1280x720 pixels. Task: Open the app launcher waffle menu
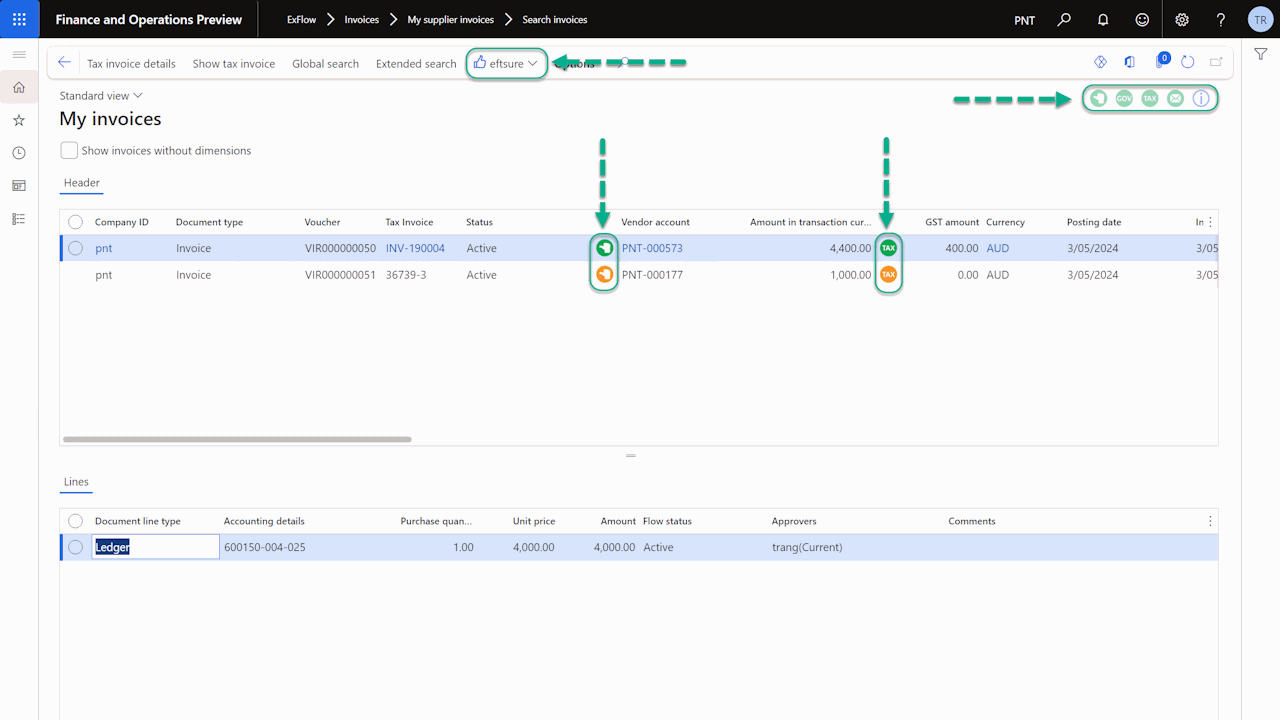click(x=19, y=19)
